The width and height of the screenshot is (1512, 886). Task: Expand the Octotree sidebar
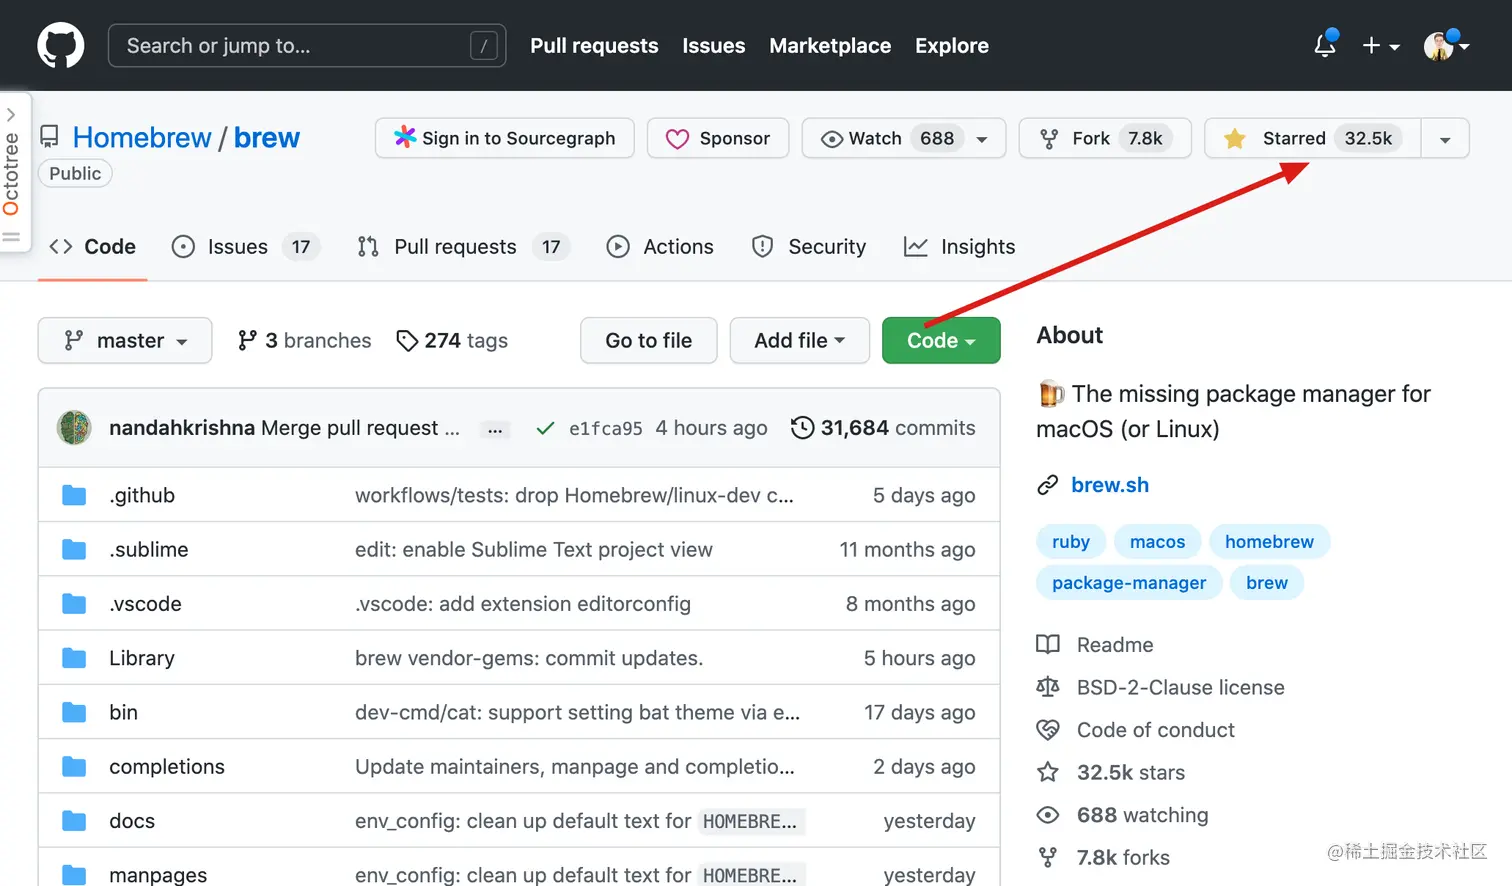point(12,172)
